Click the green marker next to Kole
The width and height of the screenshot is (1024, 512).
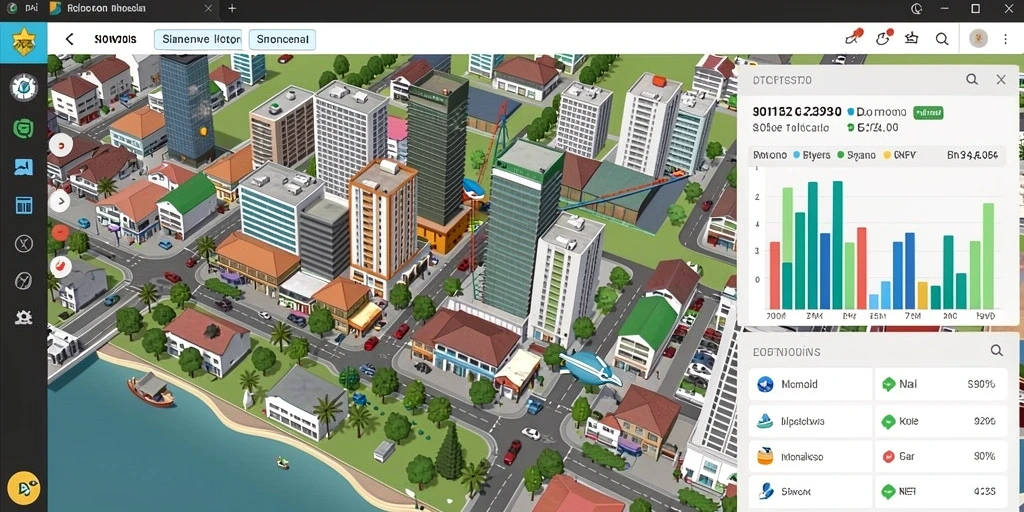click(888, 422)
